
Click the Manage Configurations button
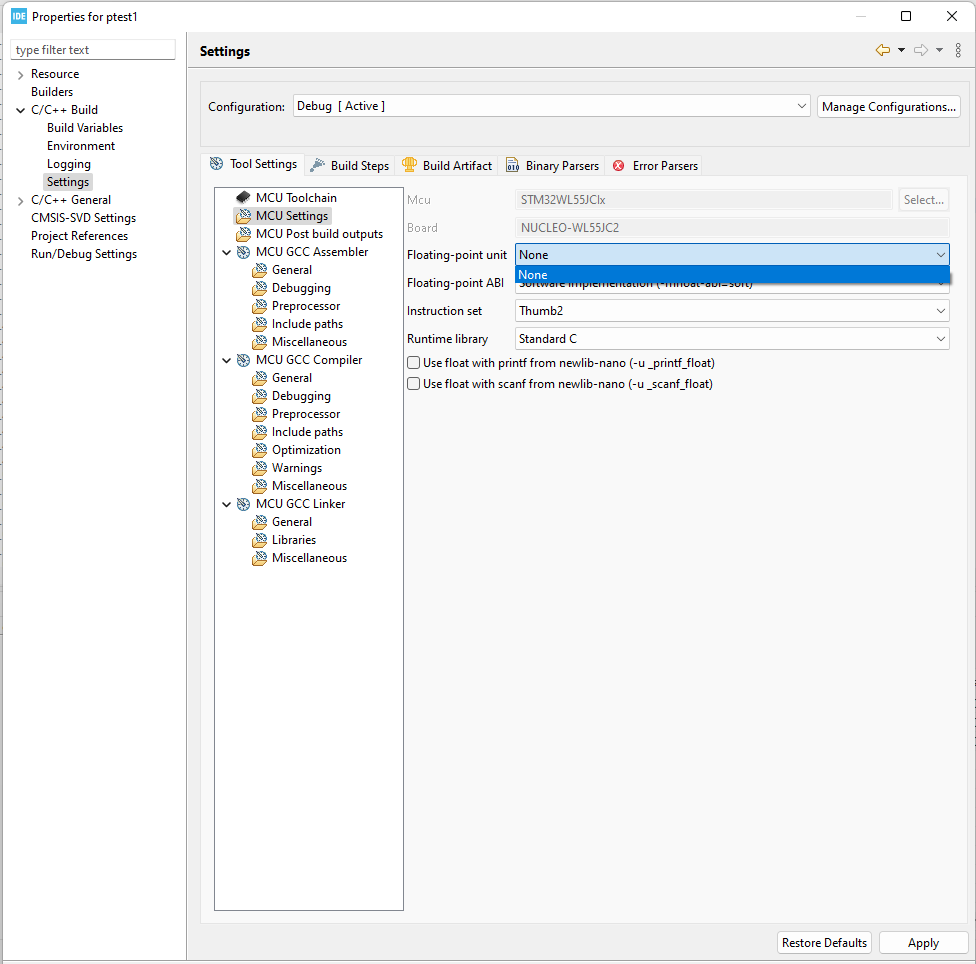[x=888, y=106]
